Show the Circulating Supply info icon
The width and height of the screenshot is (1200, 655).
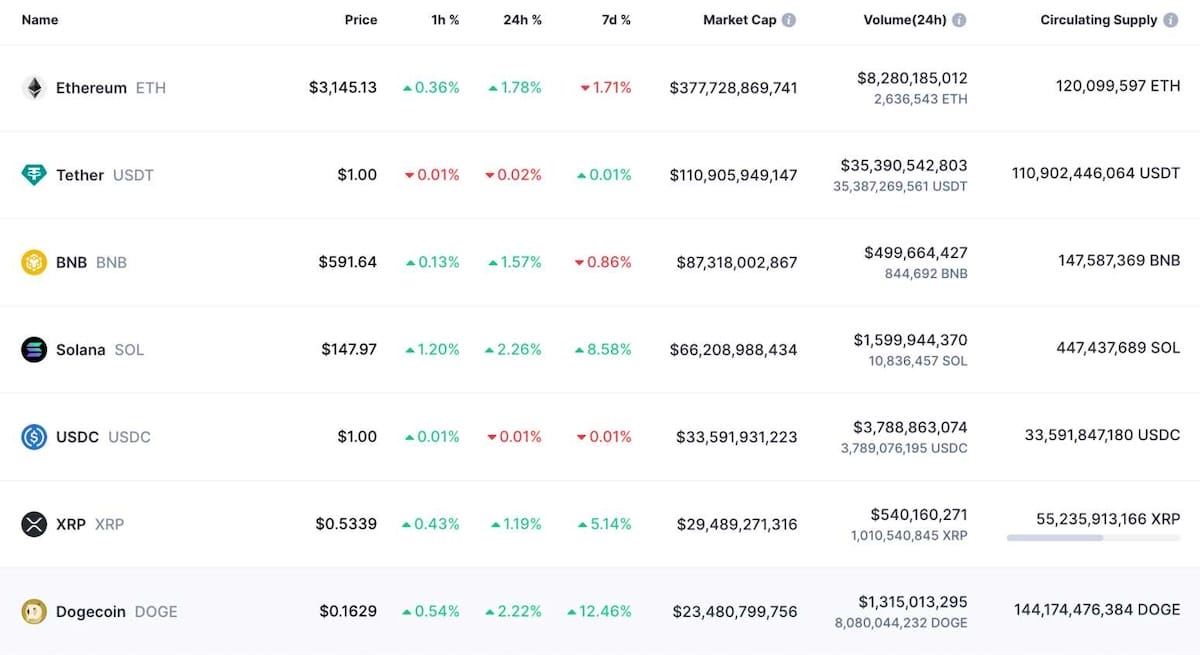coord(1170,20)
